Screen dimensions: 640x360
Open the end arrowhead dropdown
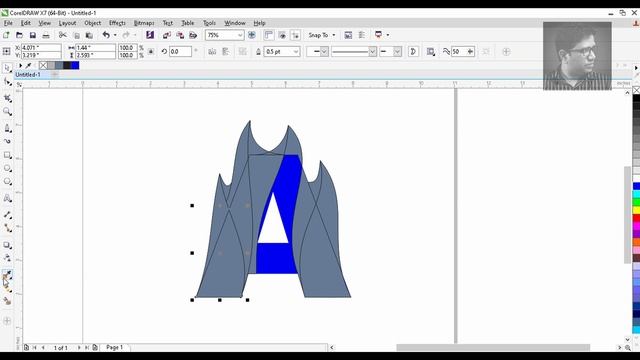point(397,51)
